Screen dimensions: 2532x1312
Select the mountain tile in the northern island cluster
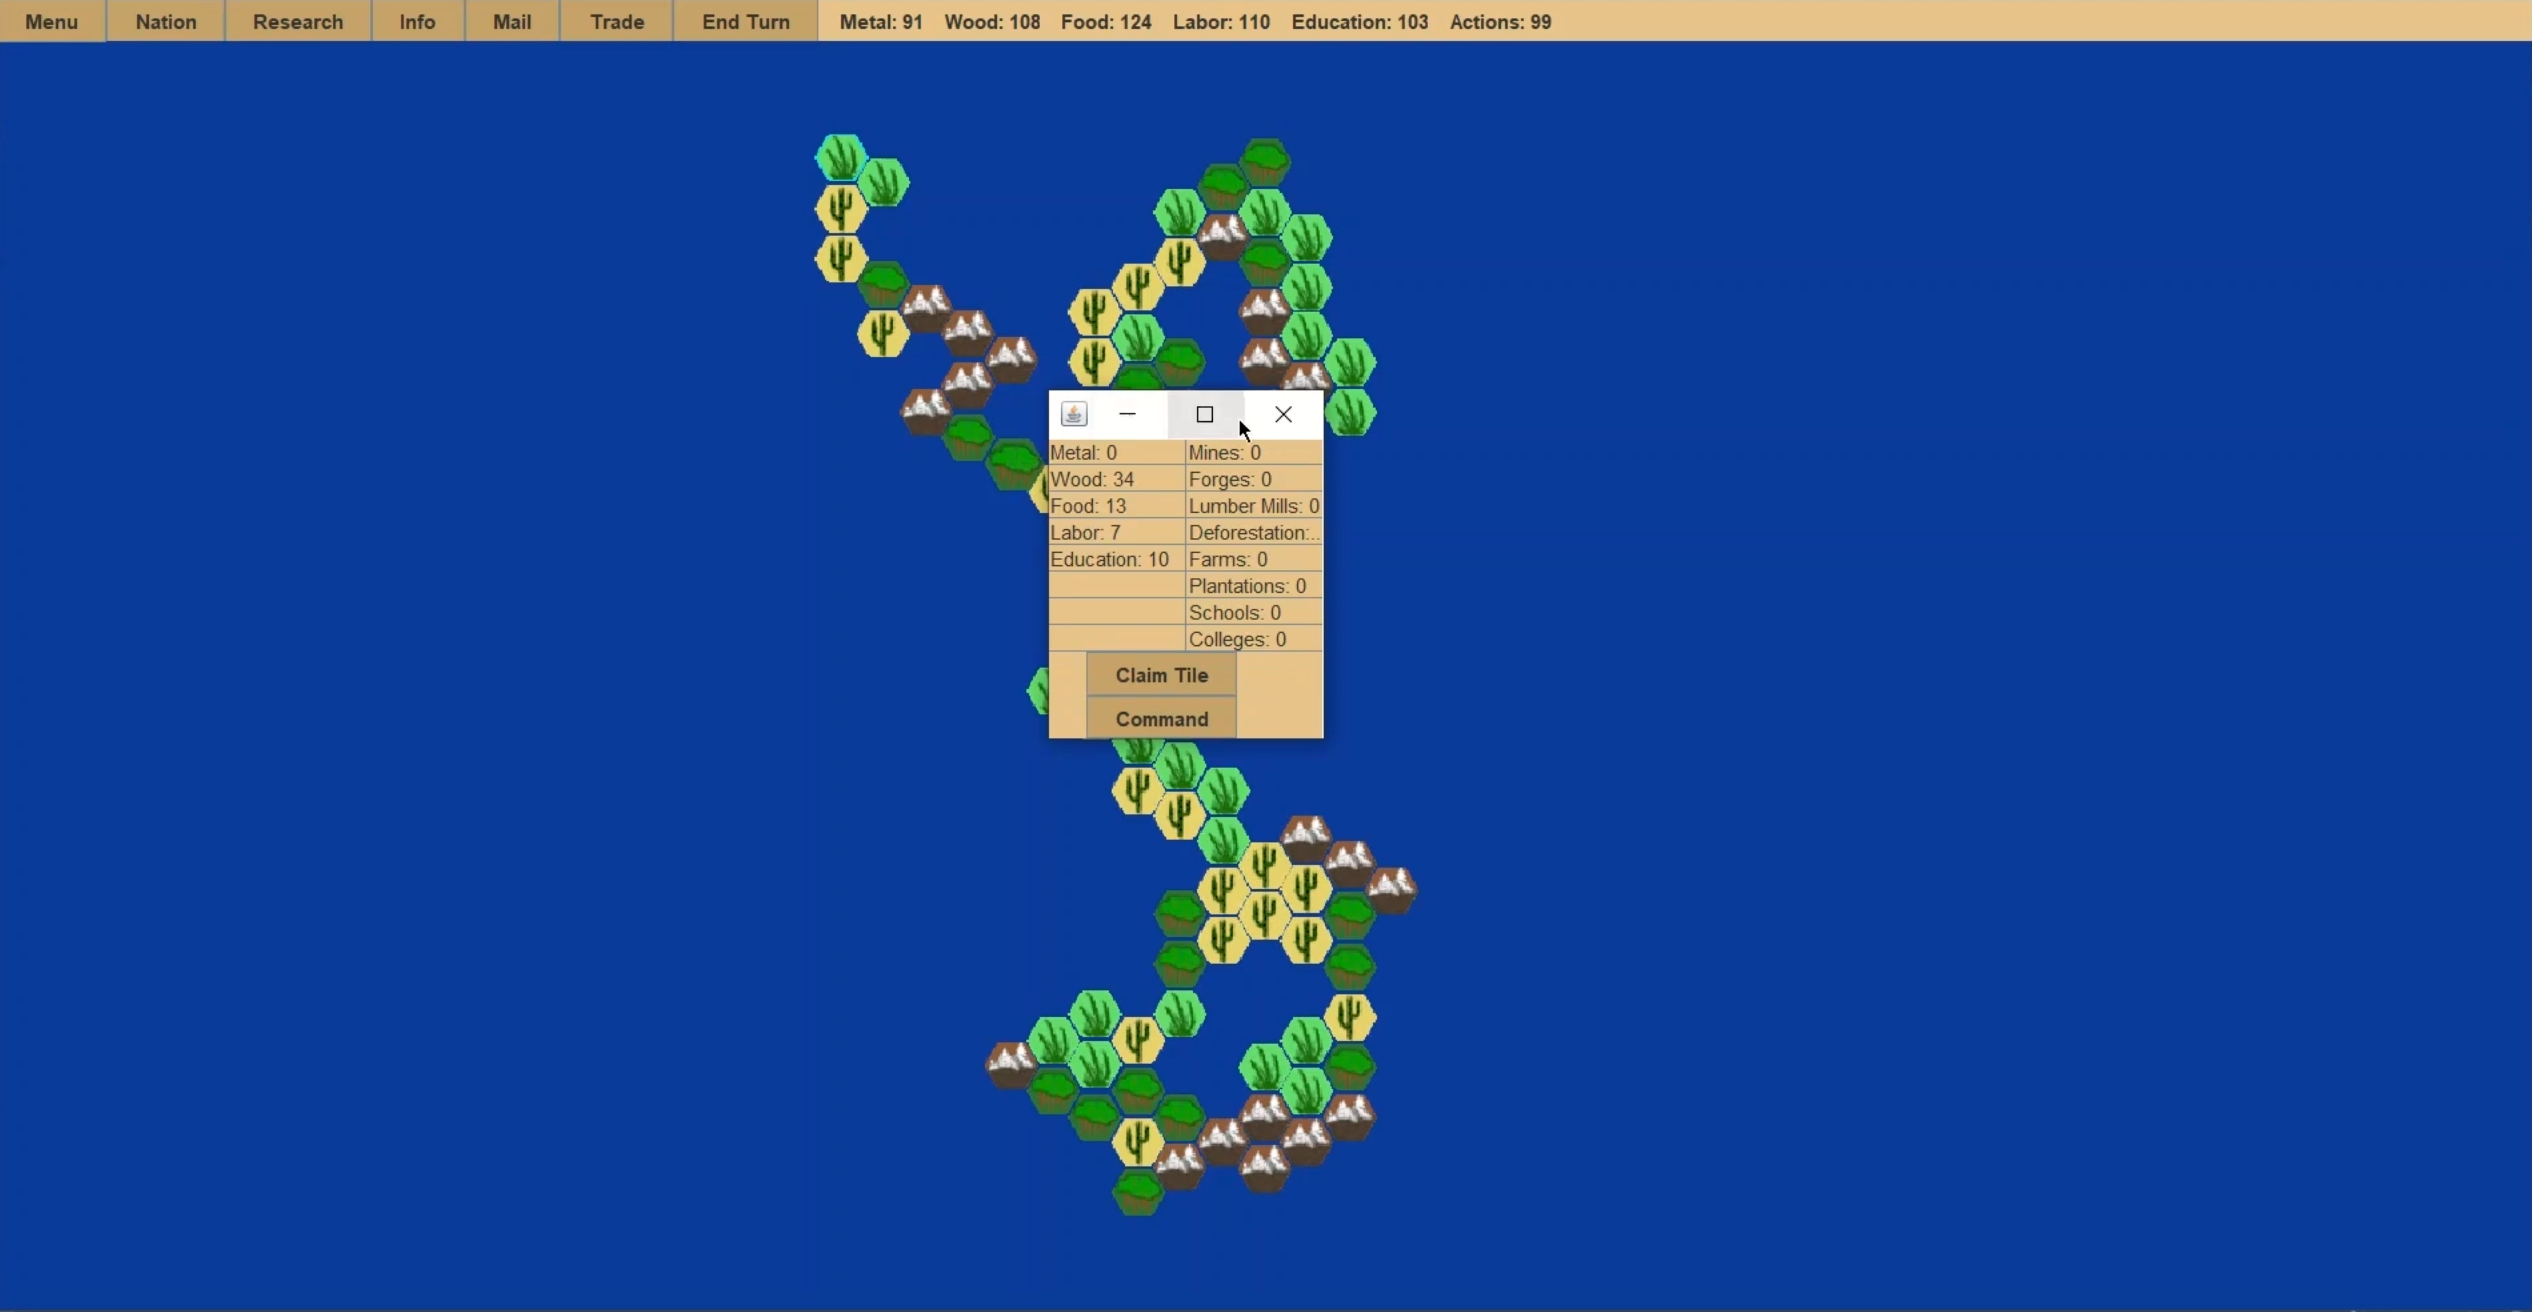1222,237
